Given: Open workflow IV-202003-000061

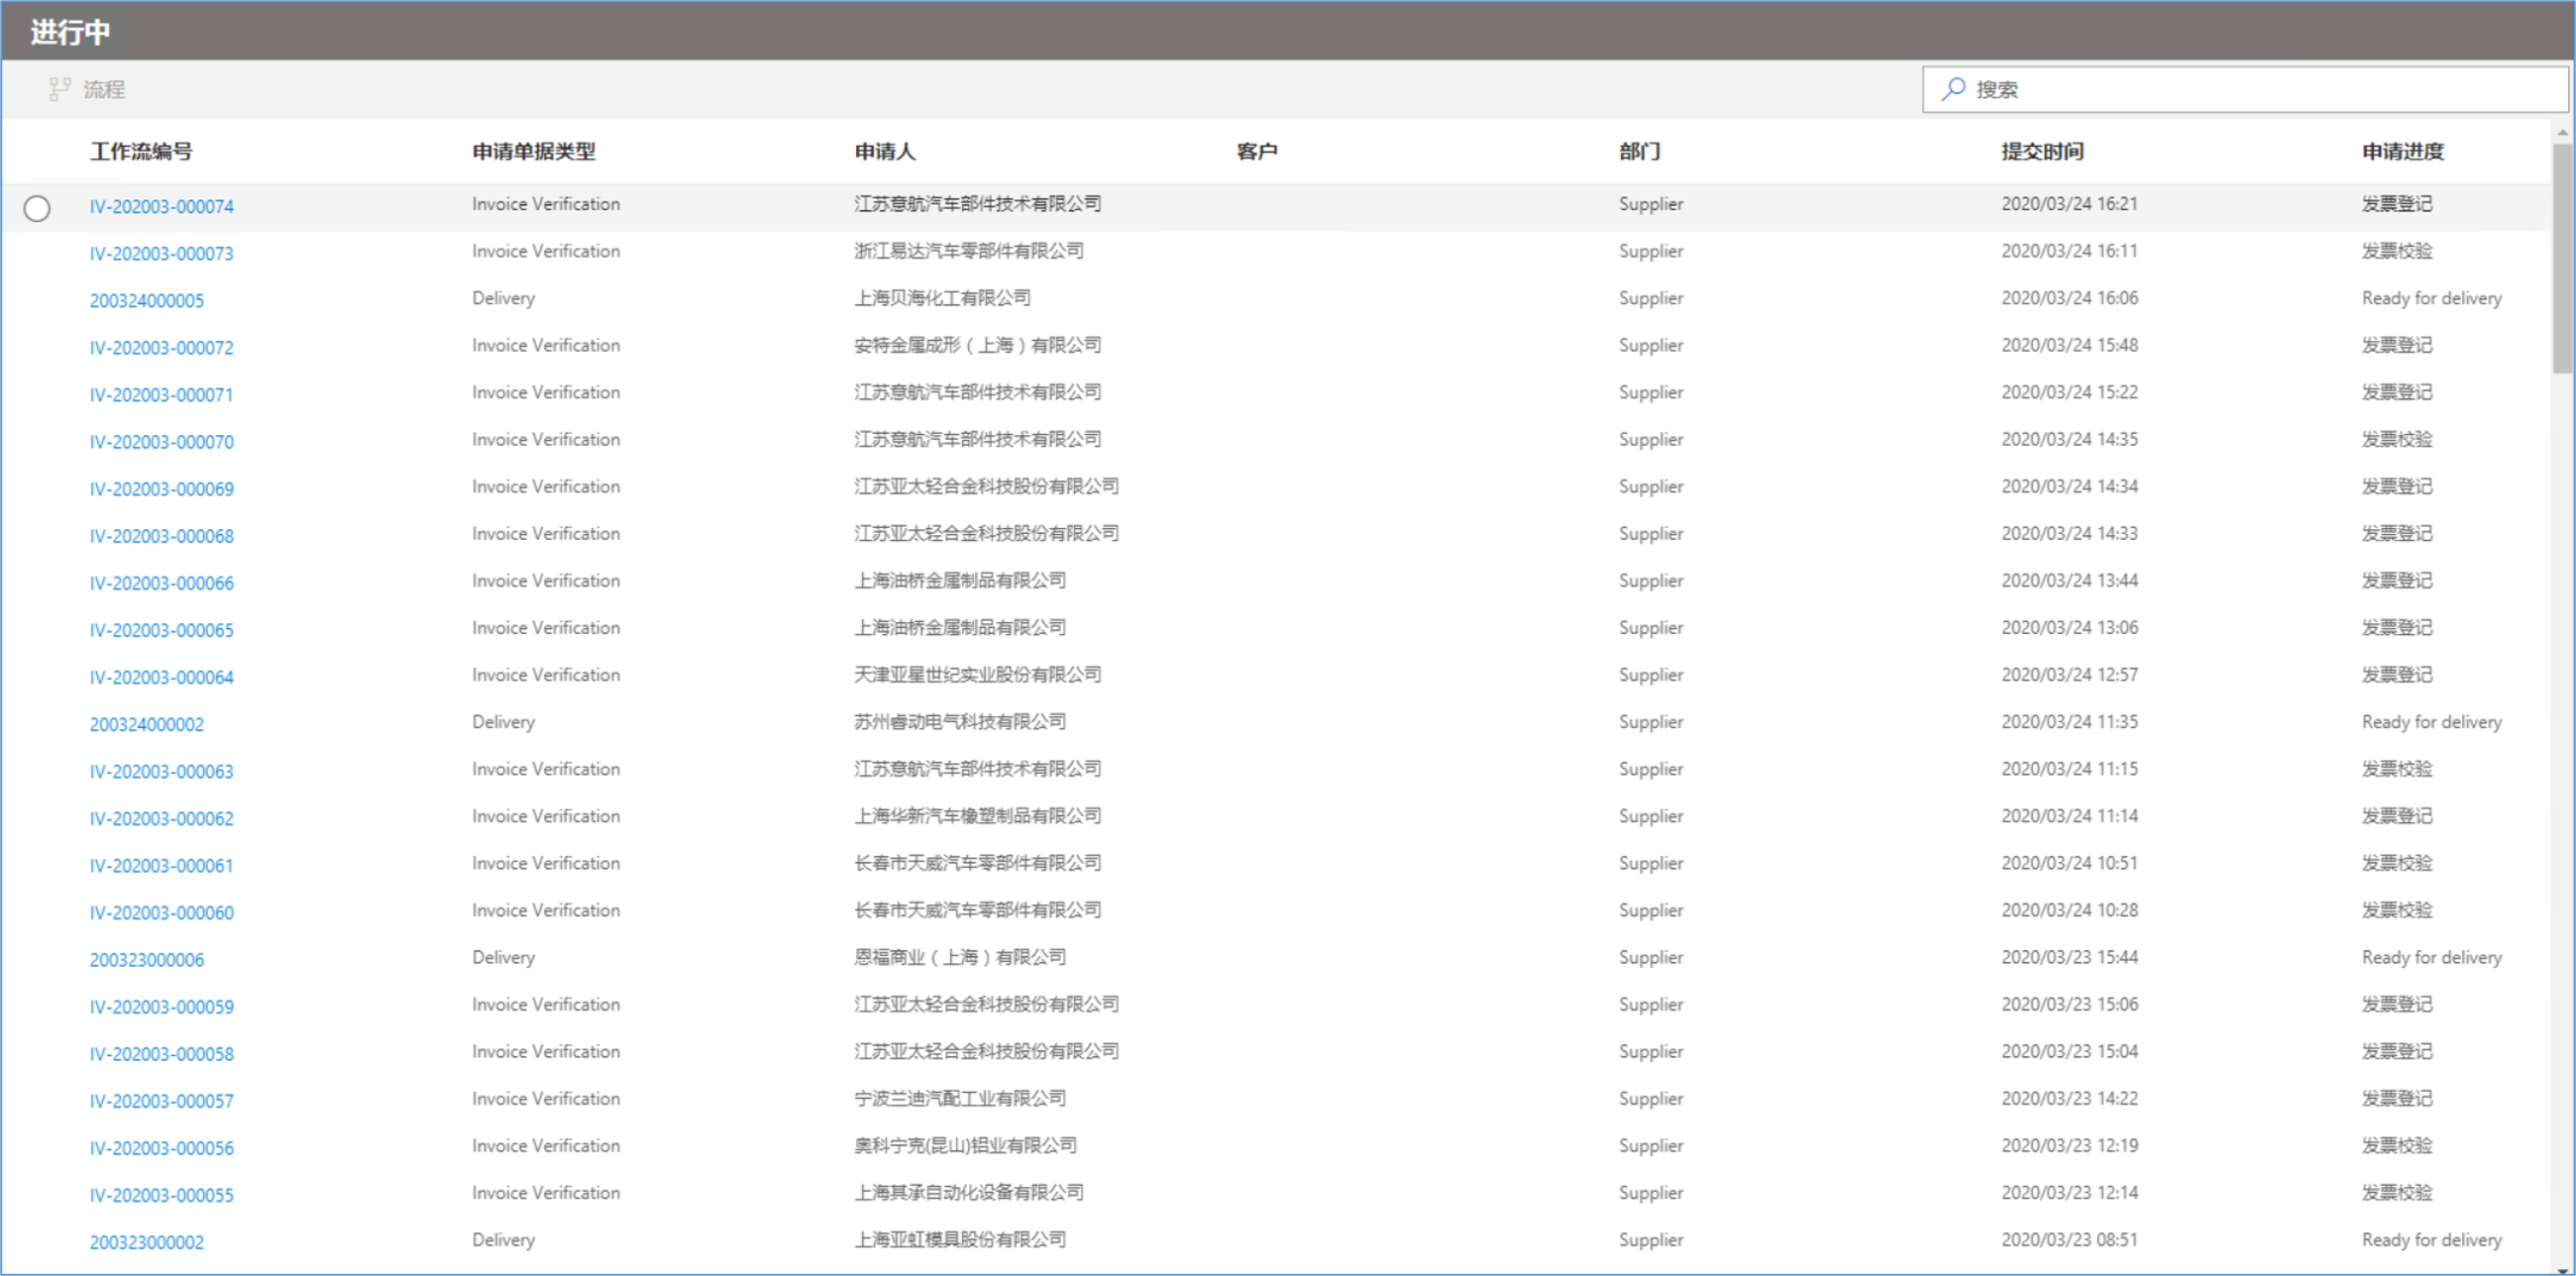Looking at the screenshot, I should pyautogui.click(x=162, y=864).
